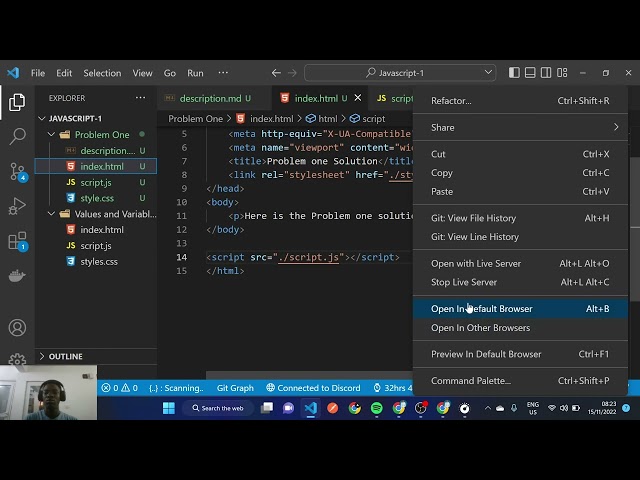Screen dimensions: 640x480
Task: Open the Selection menu
Action: tap(102, 73)
